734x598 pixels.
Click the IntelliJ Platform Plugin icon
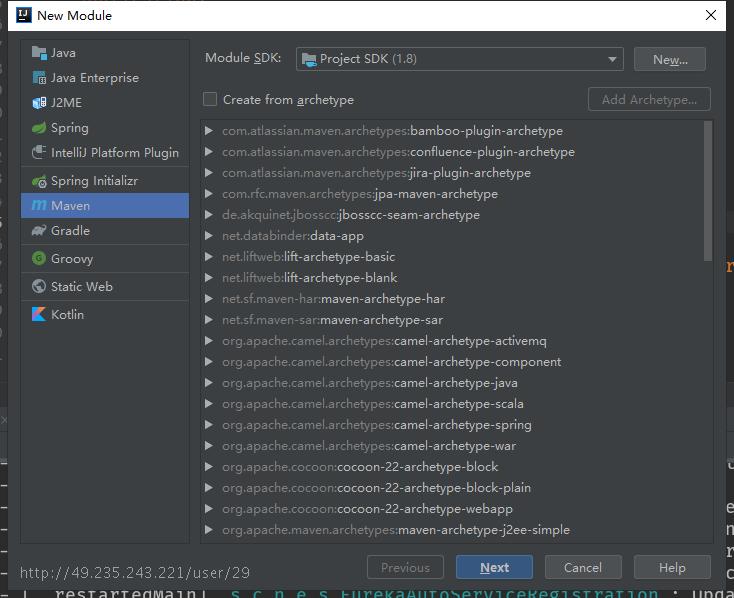tap(39, 152)
